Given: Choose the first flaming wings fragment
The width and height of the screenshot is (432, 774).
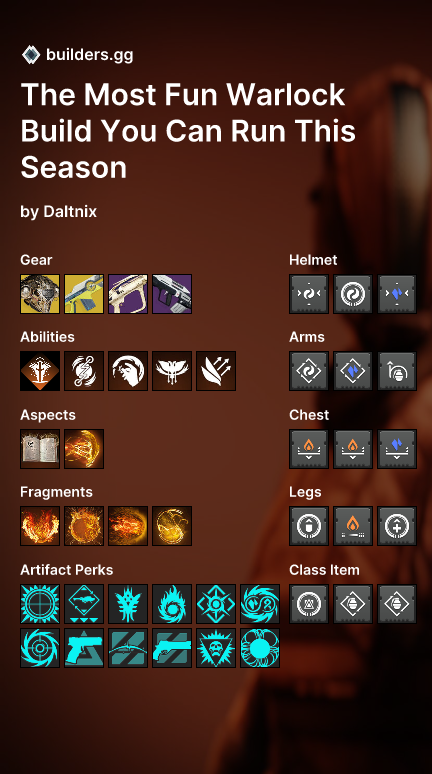Looking at the screenshot, I should click(40, 526).
